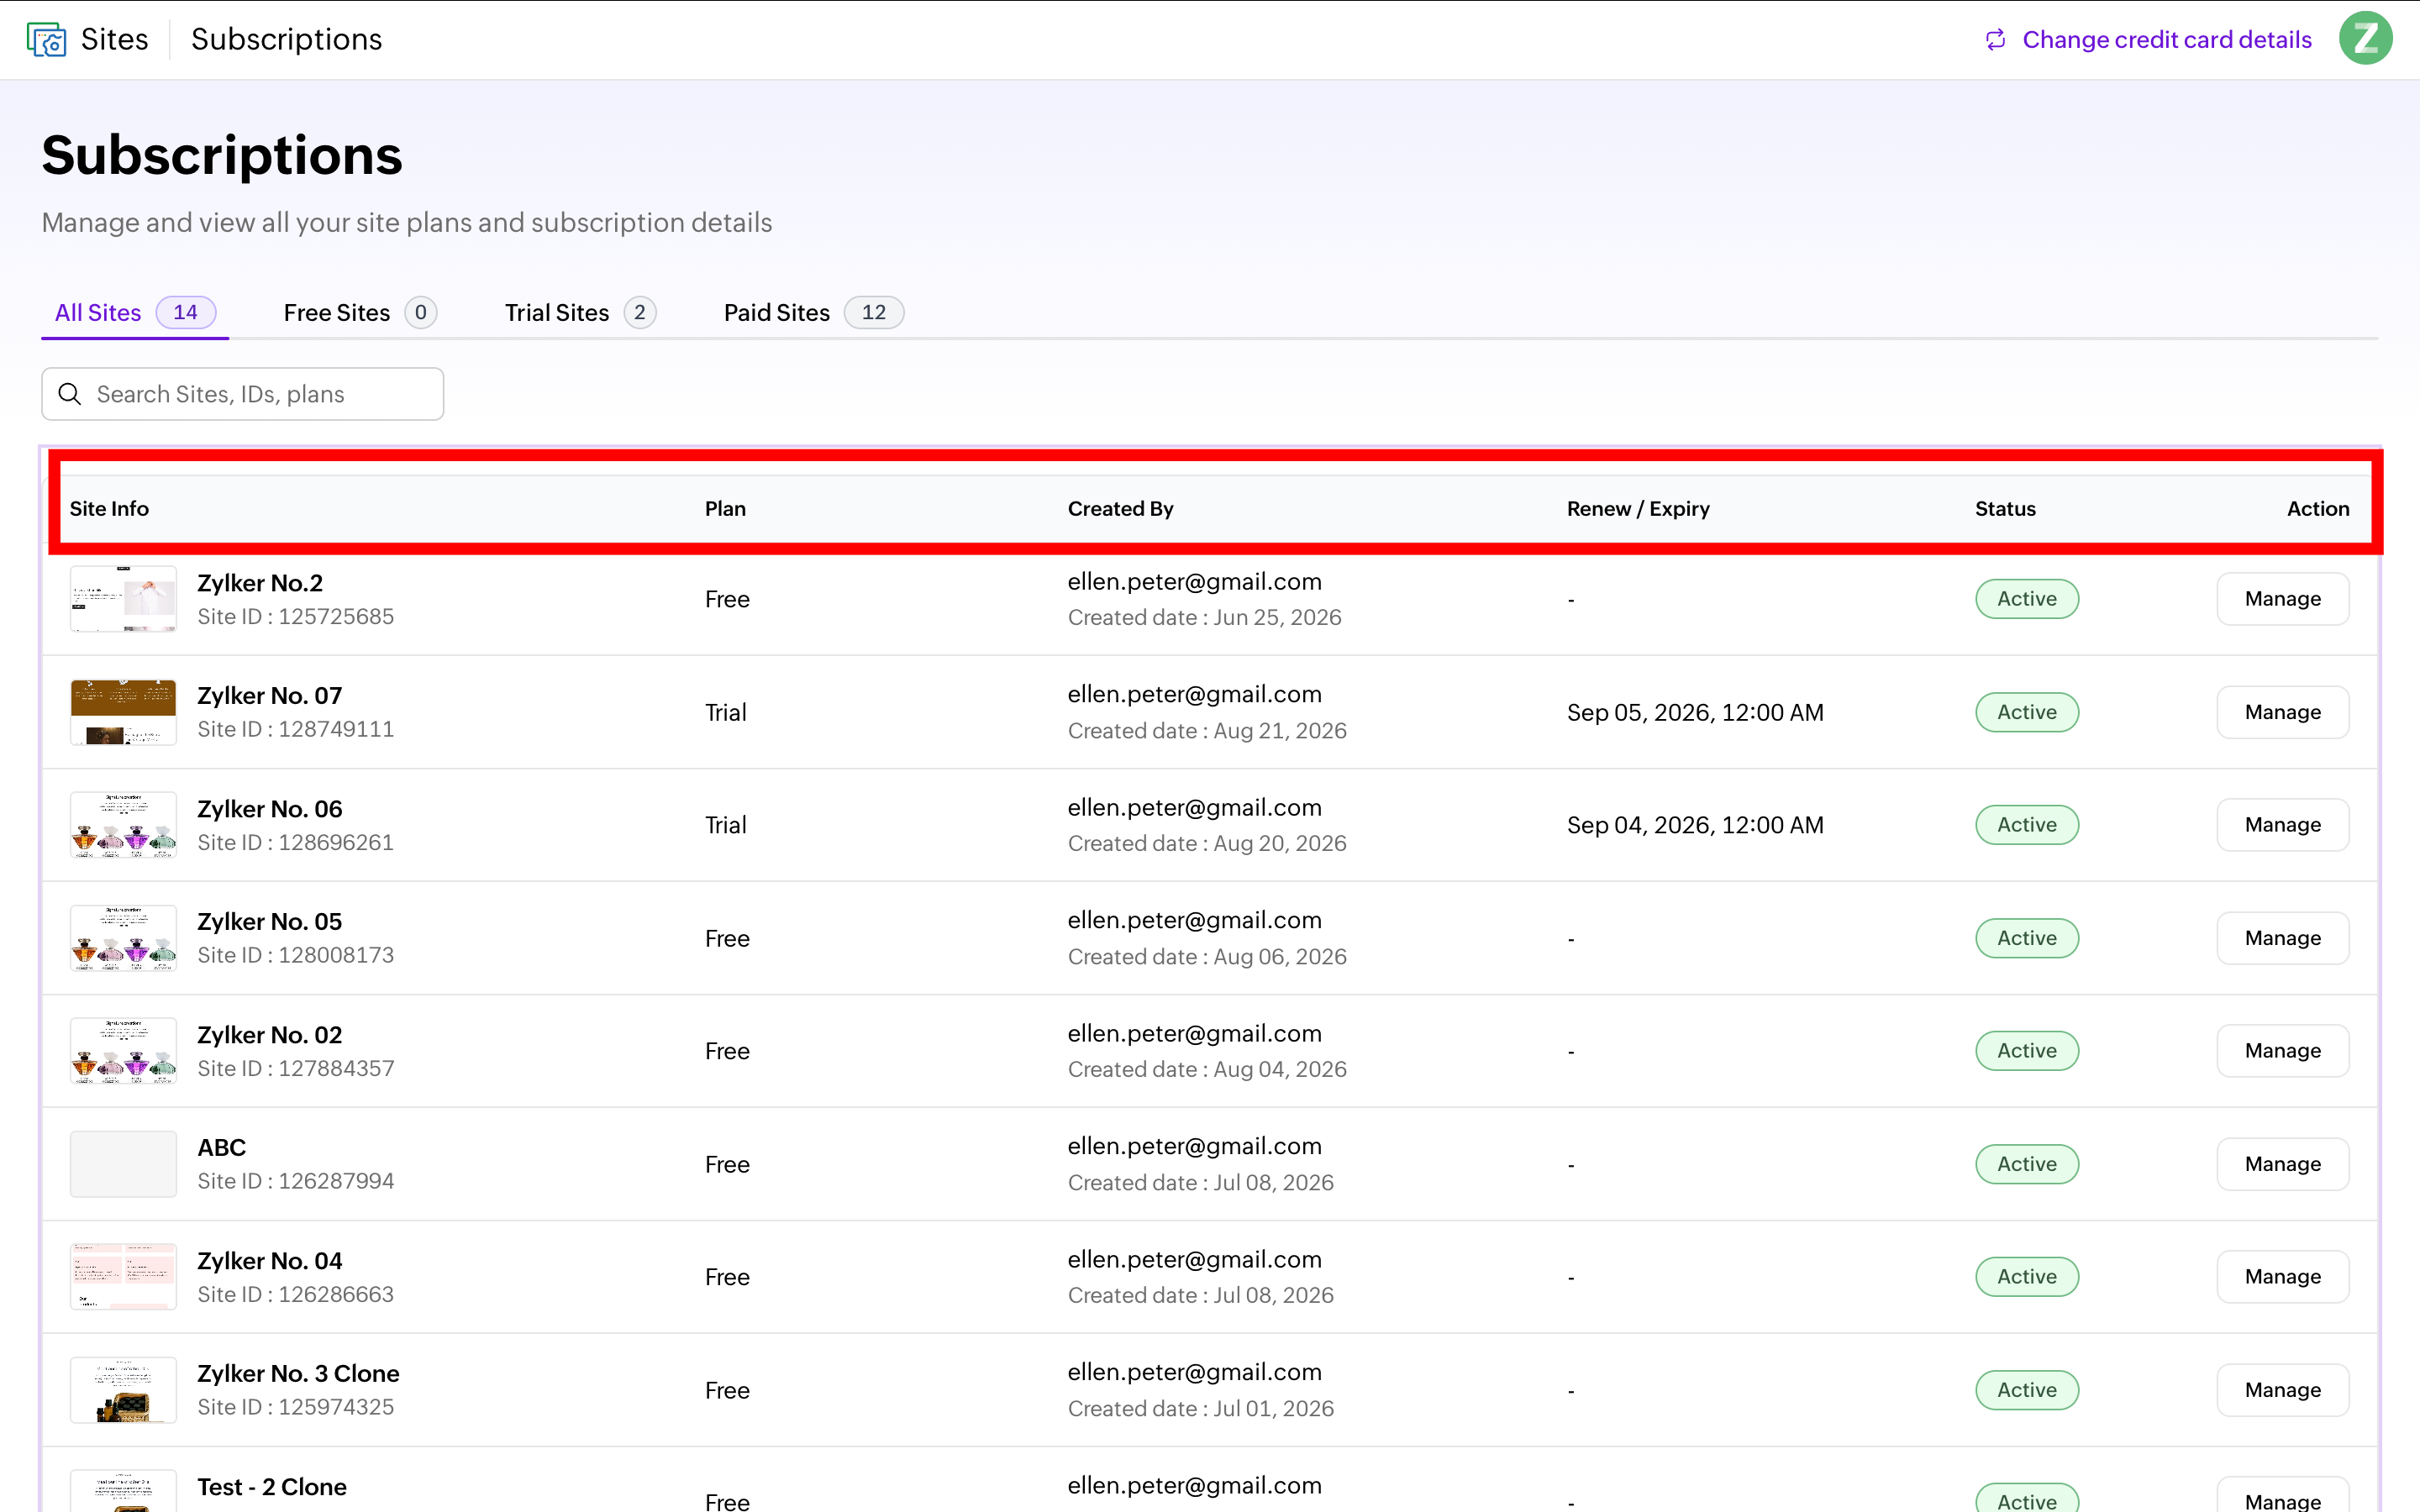Click the expiry date Sep 05, 2026, 12:00 AM

(x=1695, y=712)
